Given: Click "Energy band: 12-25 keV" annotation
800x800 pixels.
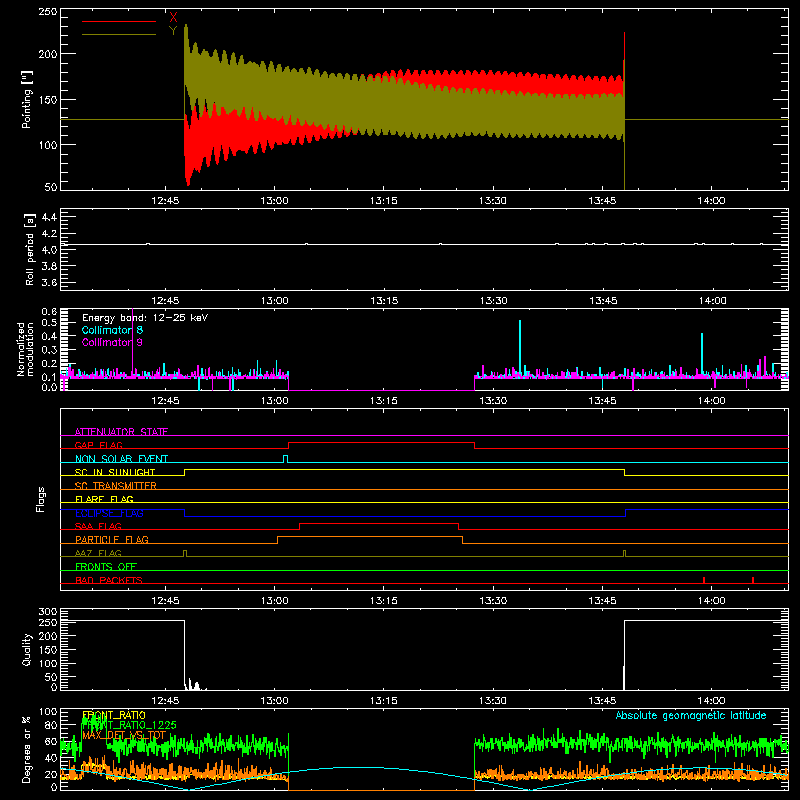Looking at the screenshot, I should [x=145, y=317].
